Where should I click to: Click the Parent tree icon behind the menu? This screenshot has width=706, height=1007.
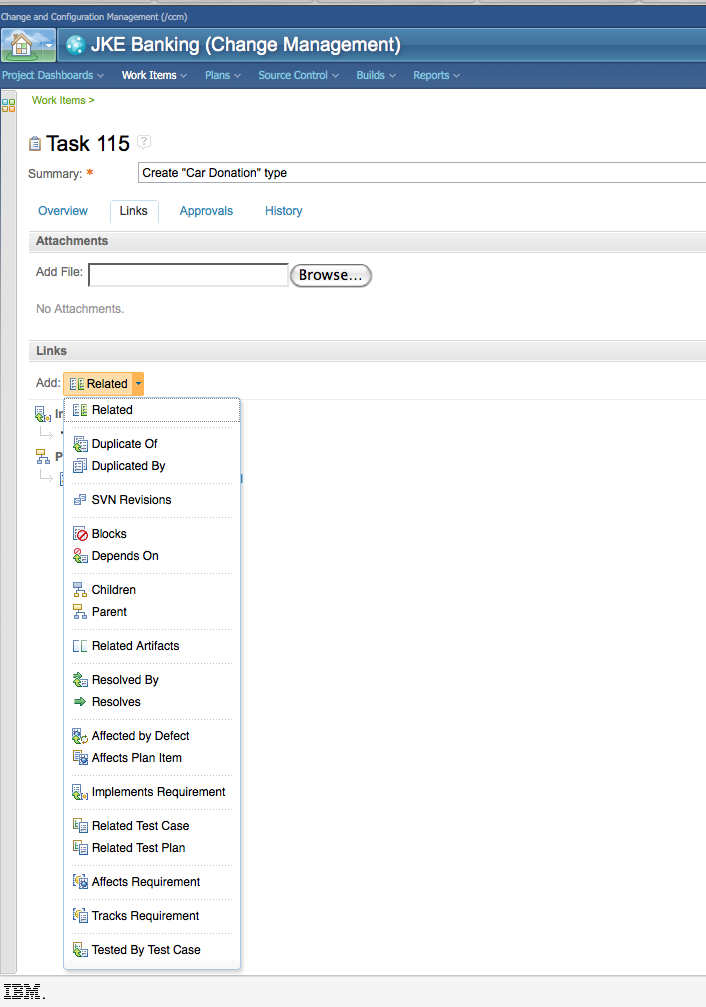[x=42, y=457]
